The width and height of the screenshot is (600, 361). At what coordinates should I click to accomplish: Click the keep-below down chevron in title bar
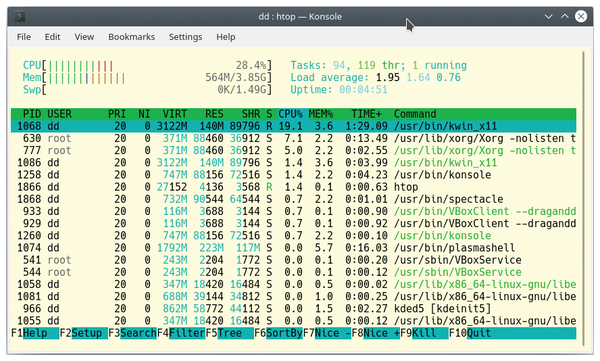[548, 16]
